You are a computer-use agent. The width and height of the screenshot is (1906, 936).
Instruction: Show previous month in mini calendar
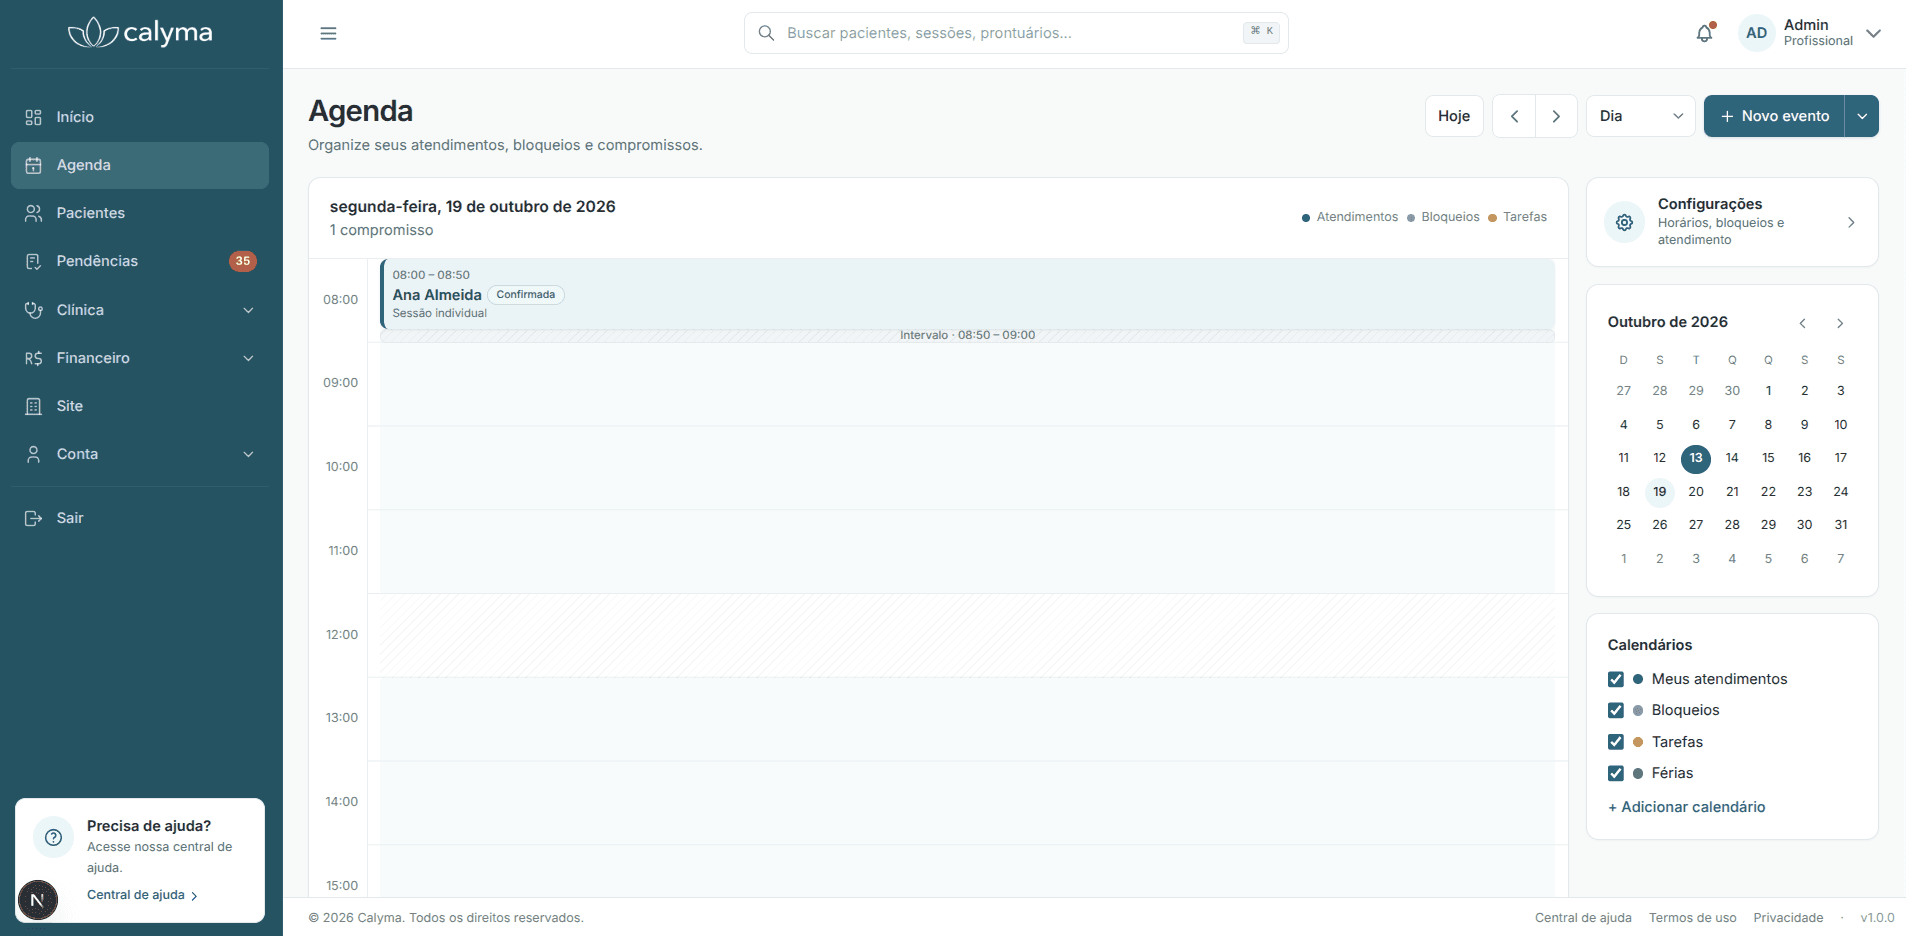(x=1803, y=323)
